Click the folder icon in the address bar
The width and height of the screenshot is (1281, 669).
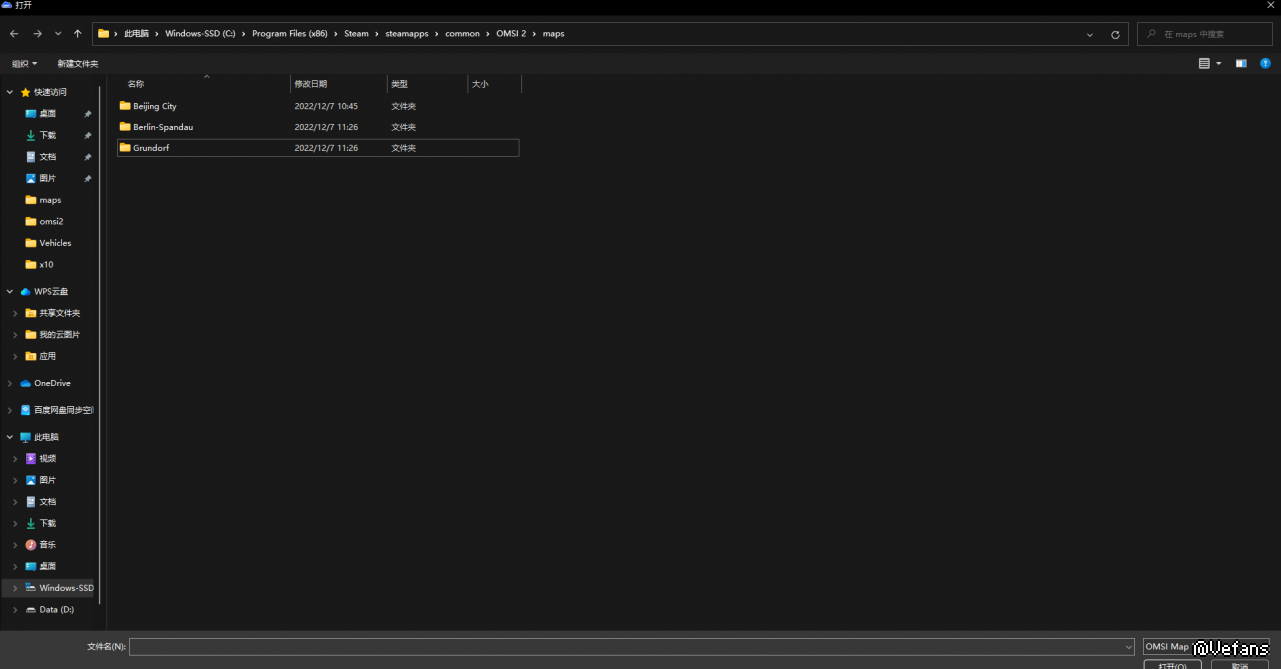[x=103, y=34]
